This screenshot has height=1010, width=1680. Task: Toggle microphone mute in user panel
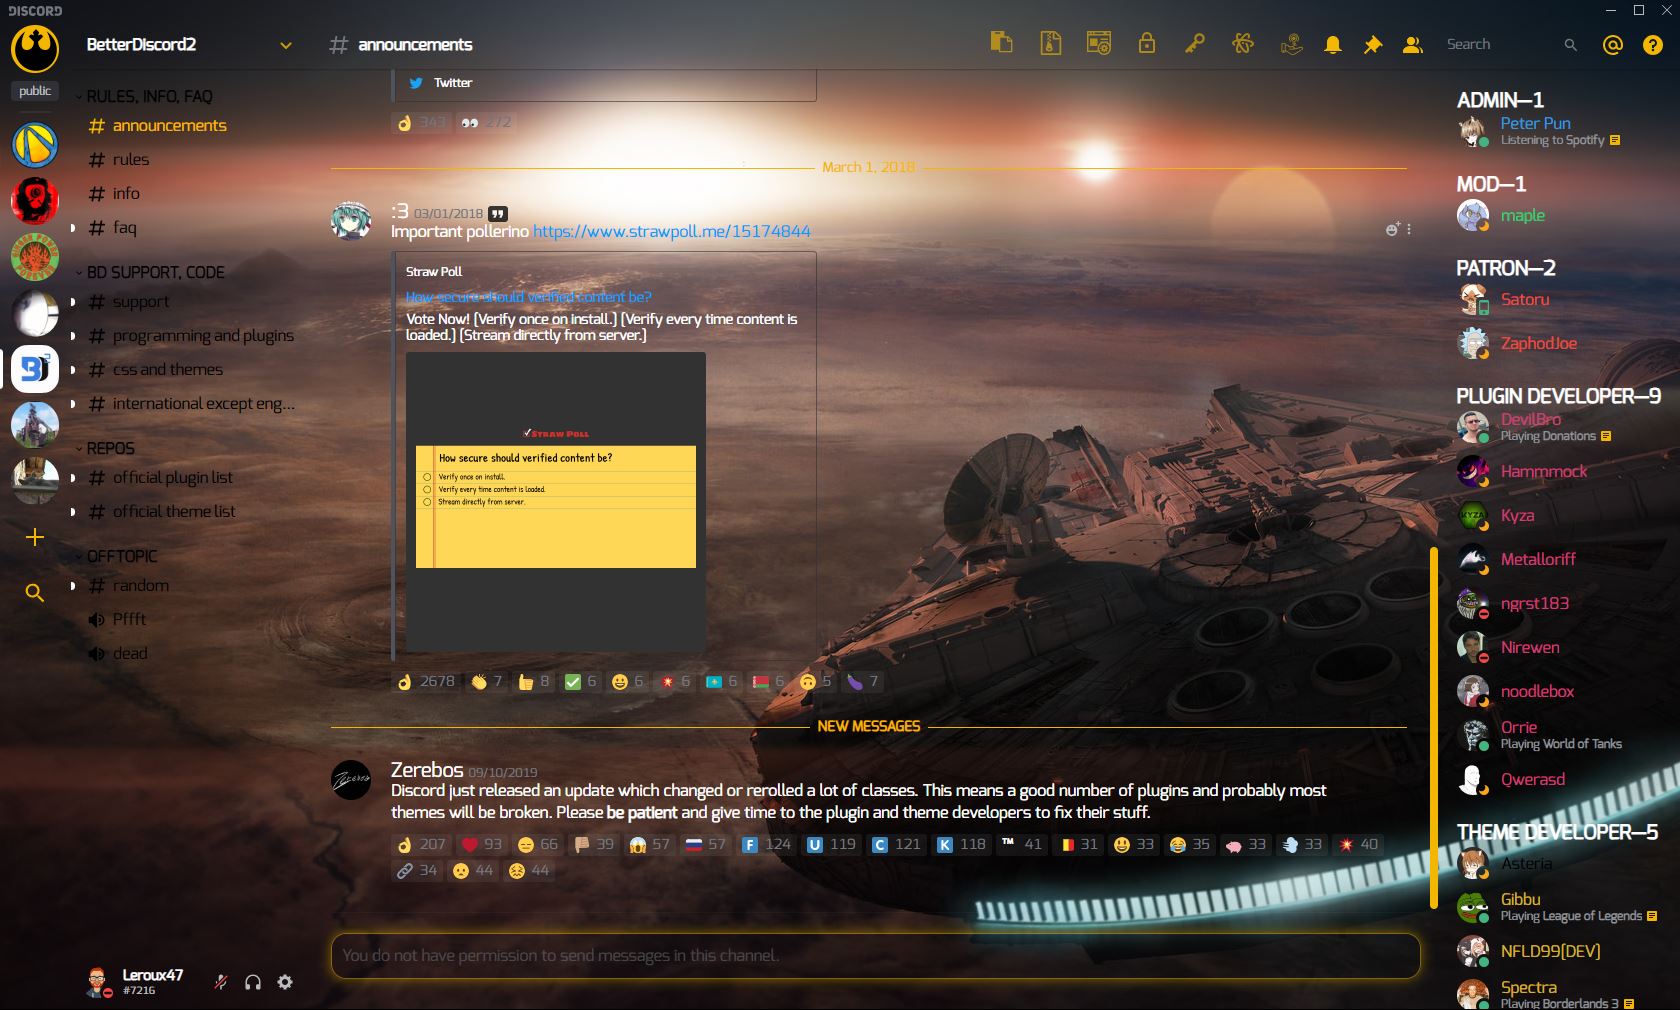tap(221, 982)
